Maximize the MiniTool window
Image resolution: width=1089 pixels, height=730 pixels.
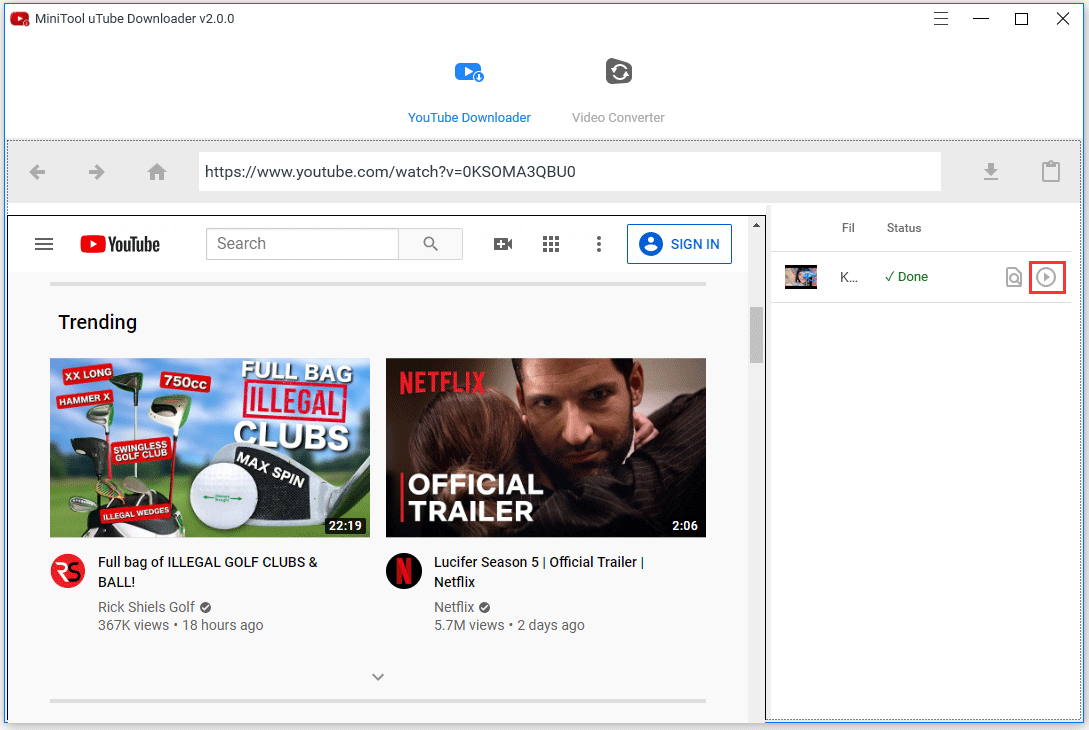point(1021,19)
